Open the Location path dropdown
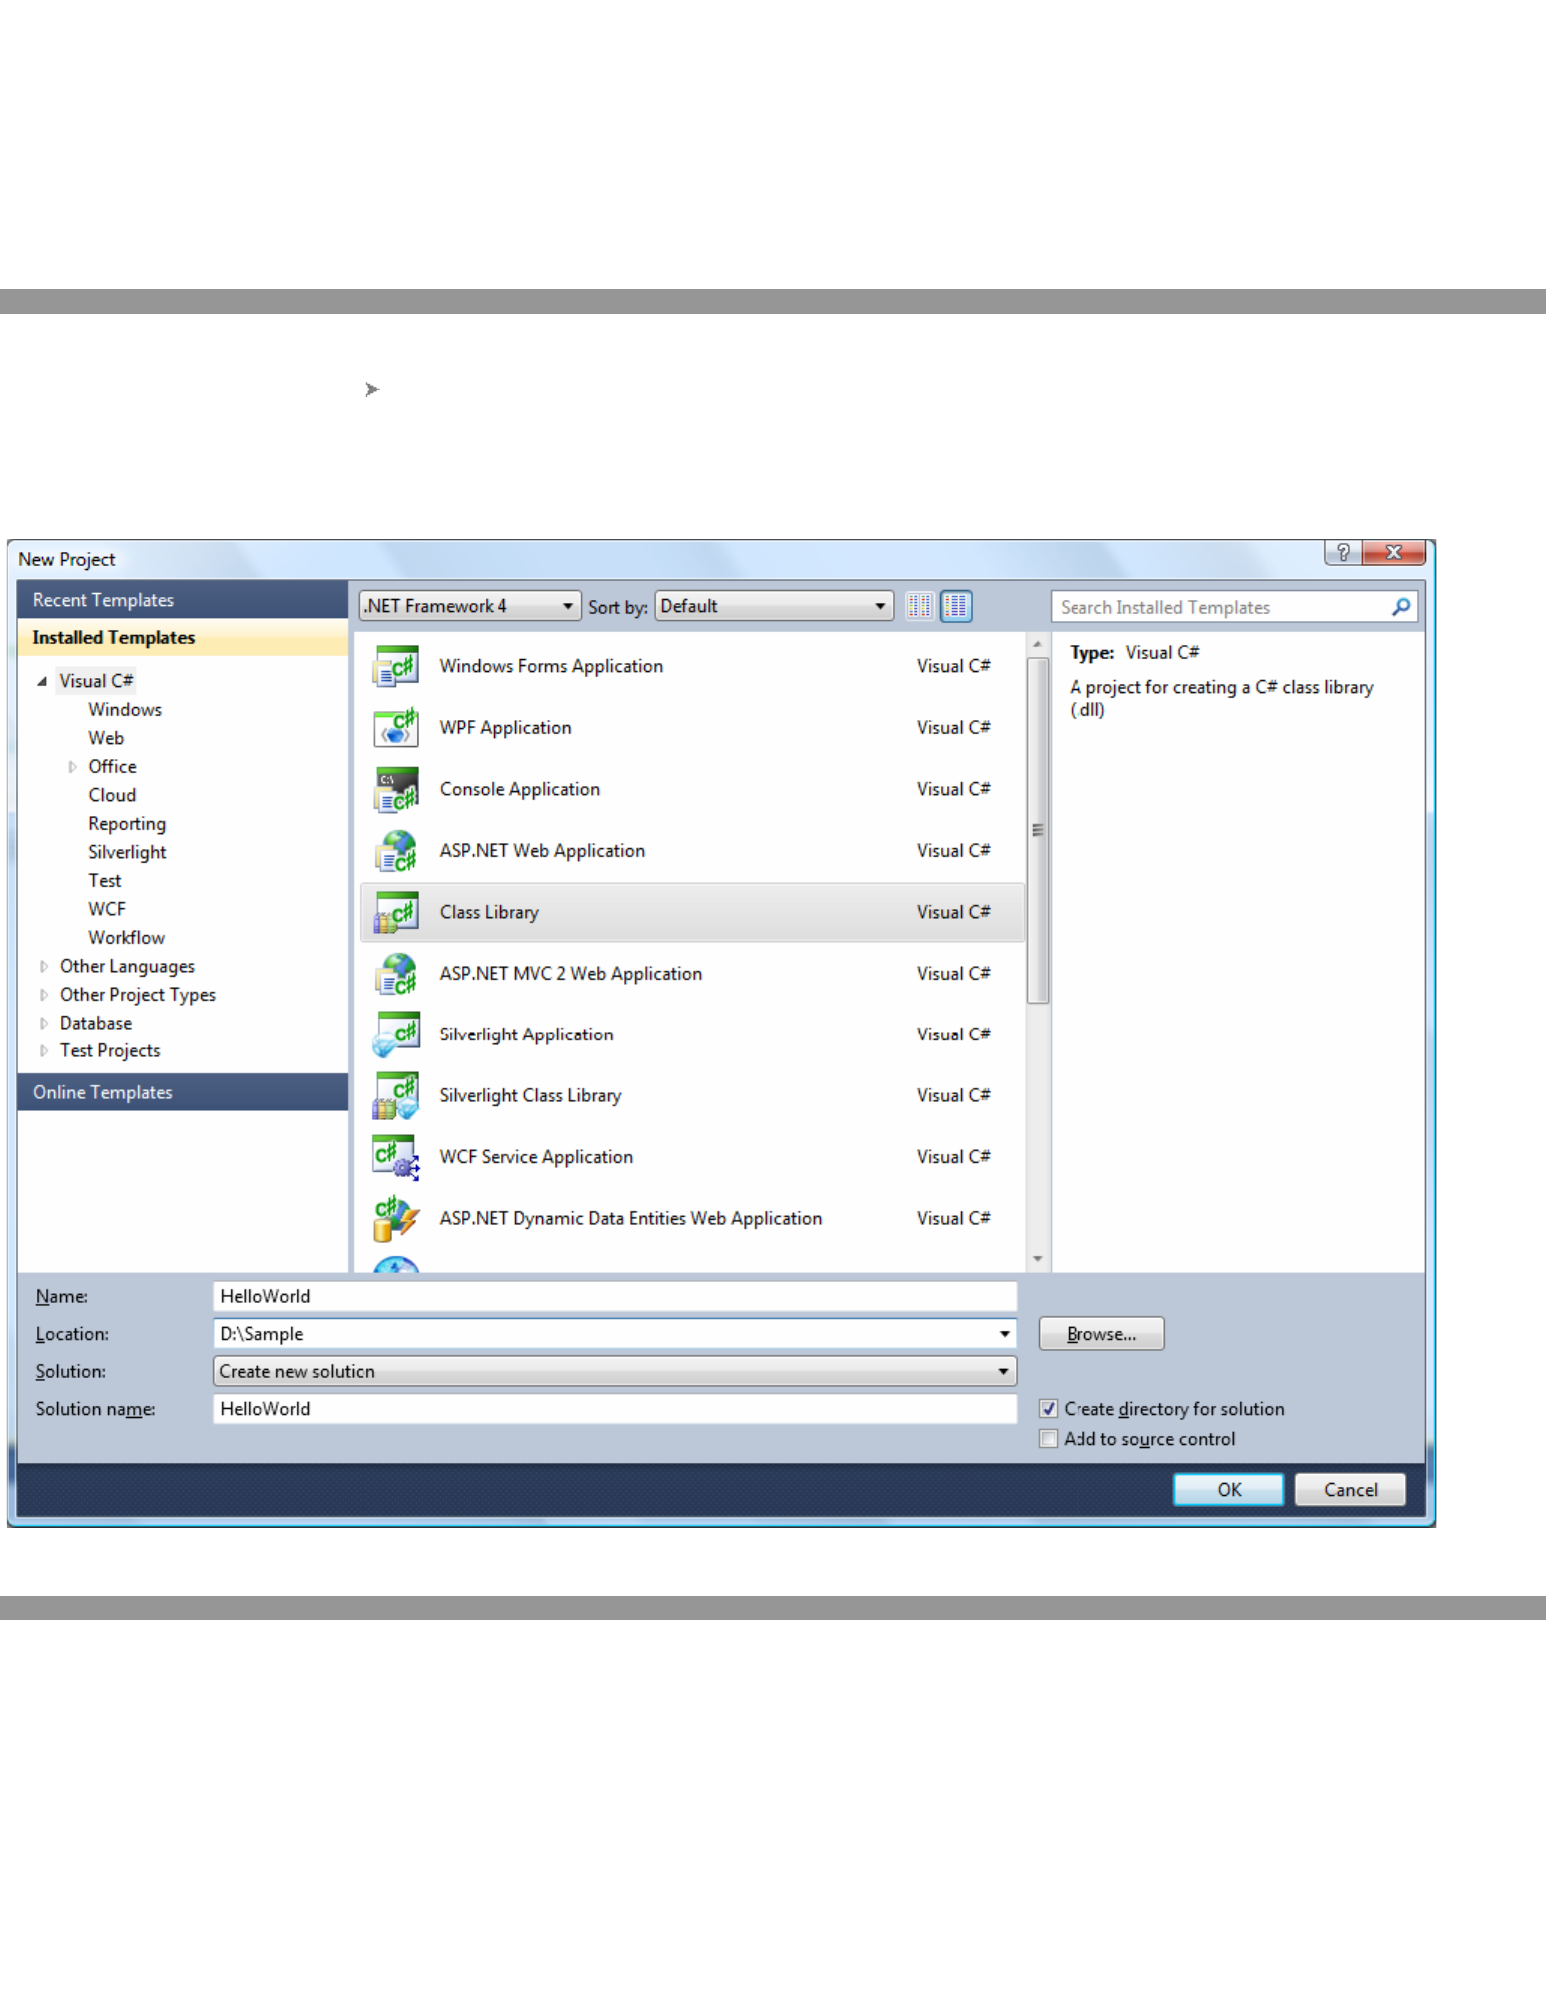Screen dimensions: 1546x2003 coord(1004,1334)
